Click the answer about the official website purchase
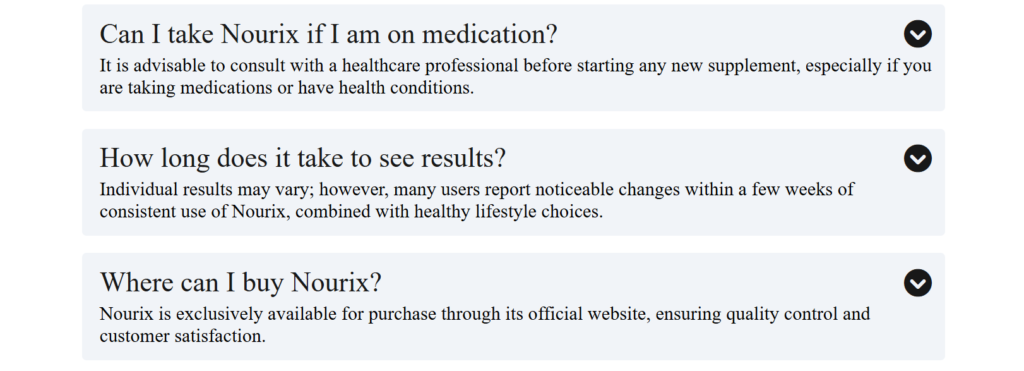Viewport: 1024px width, 371px height. (485, 325)
